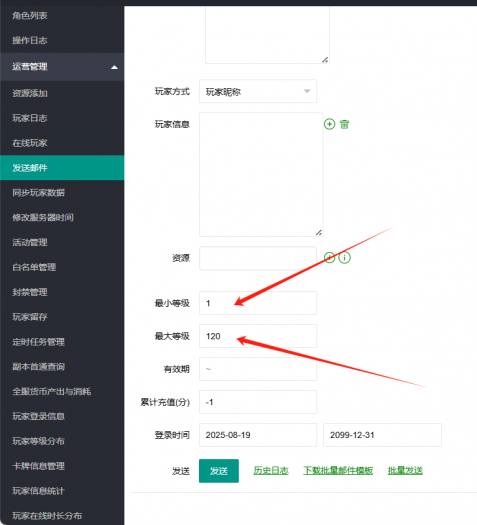Click 下载批量邮件模板 link
477x525 pixels.
(x=338, y=470)
